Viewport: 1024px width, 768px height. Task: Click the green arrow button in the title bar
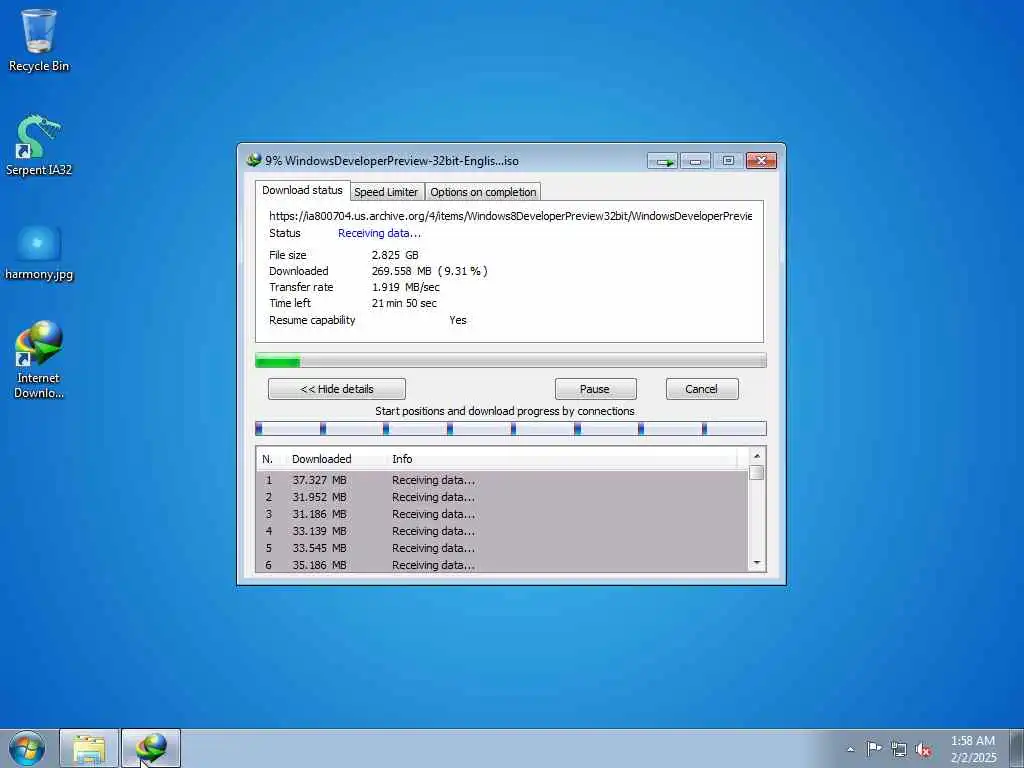pos(662,161)
